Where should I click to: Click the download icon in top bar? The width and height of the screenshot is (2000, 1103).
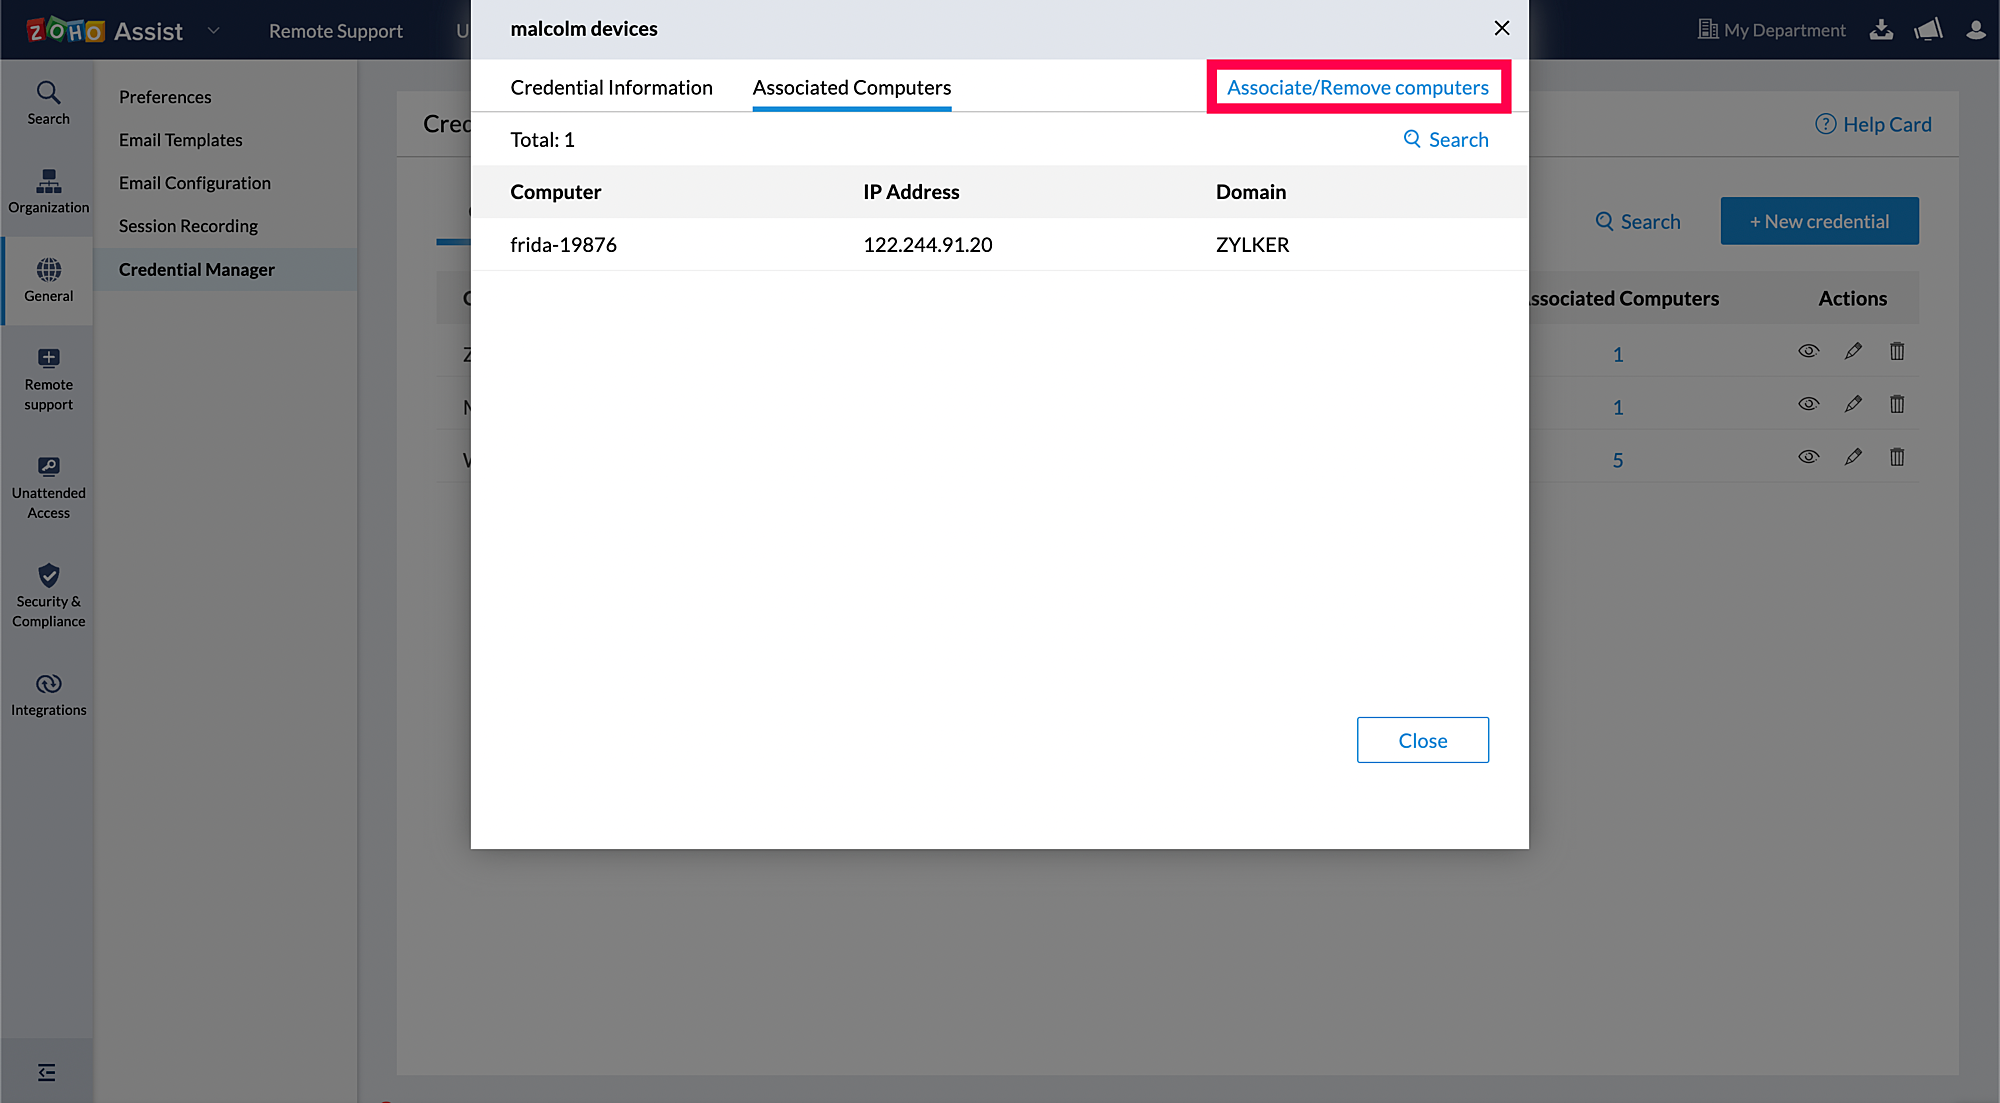click(1881, 30)
